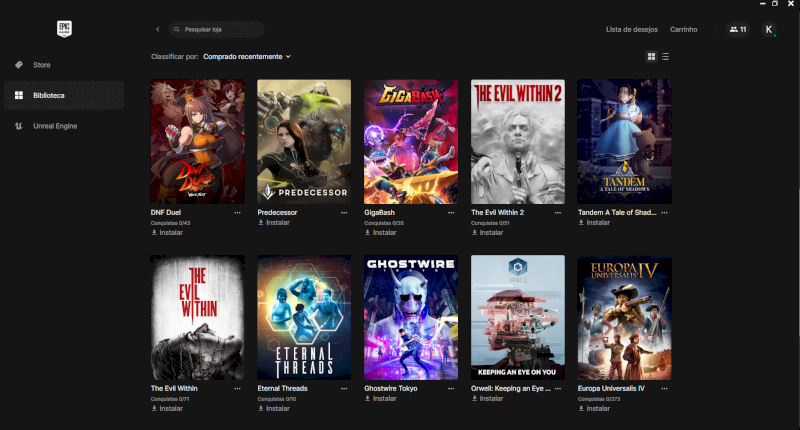Open DNF Duel cover thumbnail
Image resolution: width=800 pixels, height=430 pixels.
pos(197,142)
